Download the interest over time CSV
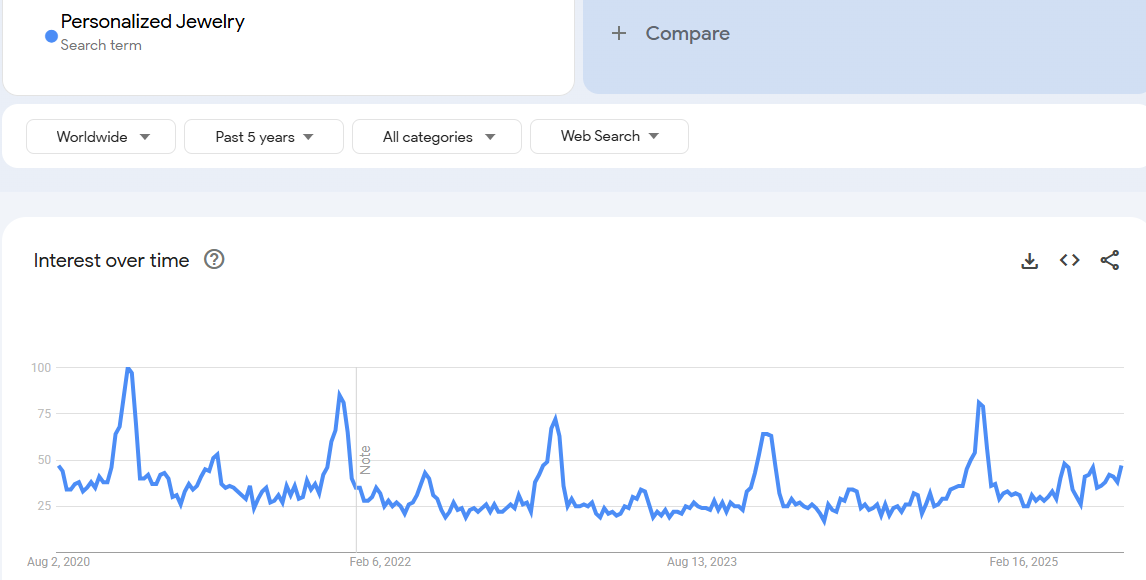This screenshot has width=1146, height=580. coord(1029,261)
